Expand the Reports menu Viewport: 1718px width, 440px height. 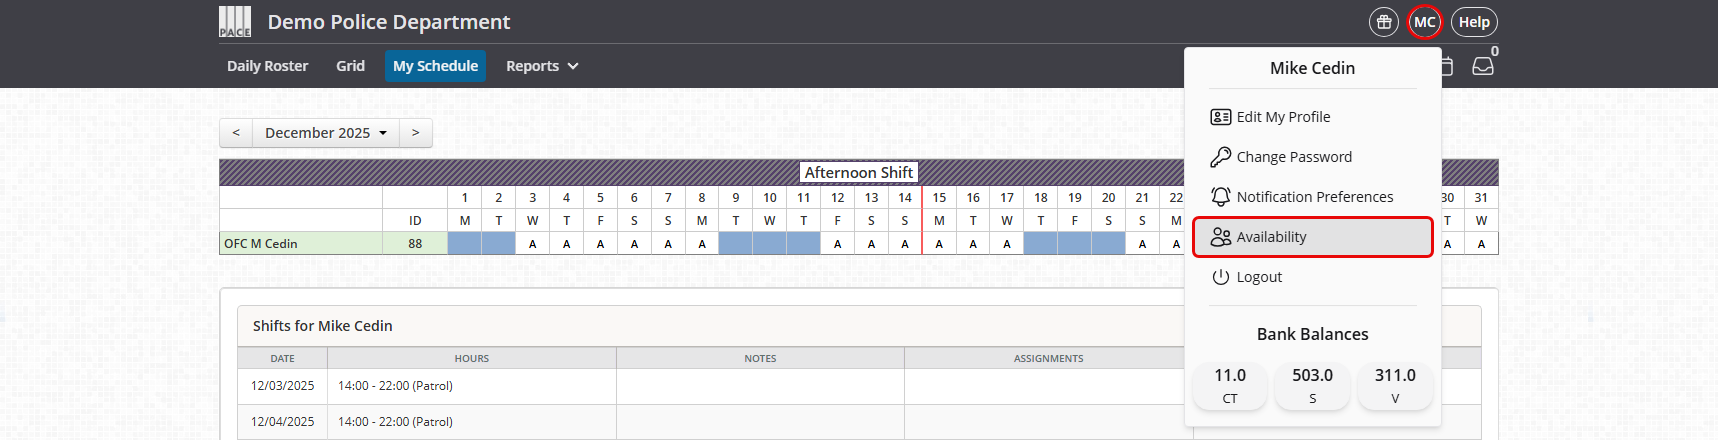pos(542,66)
